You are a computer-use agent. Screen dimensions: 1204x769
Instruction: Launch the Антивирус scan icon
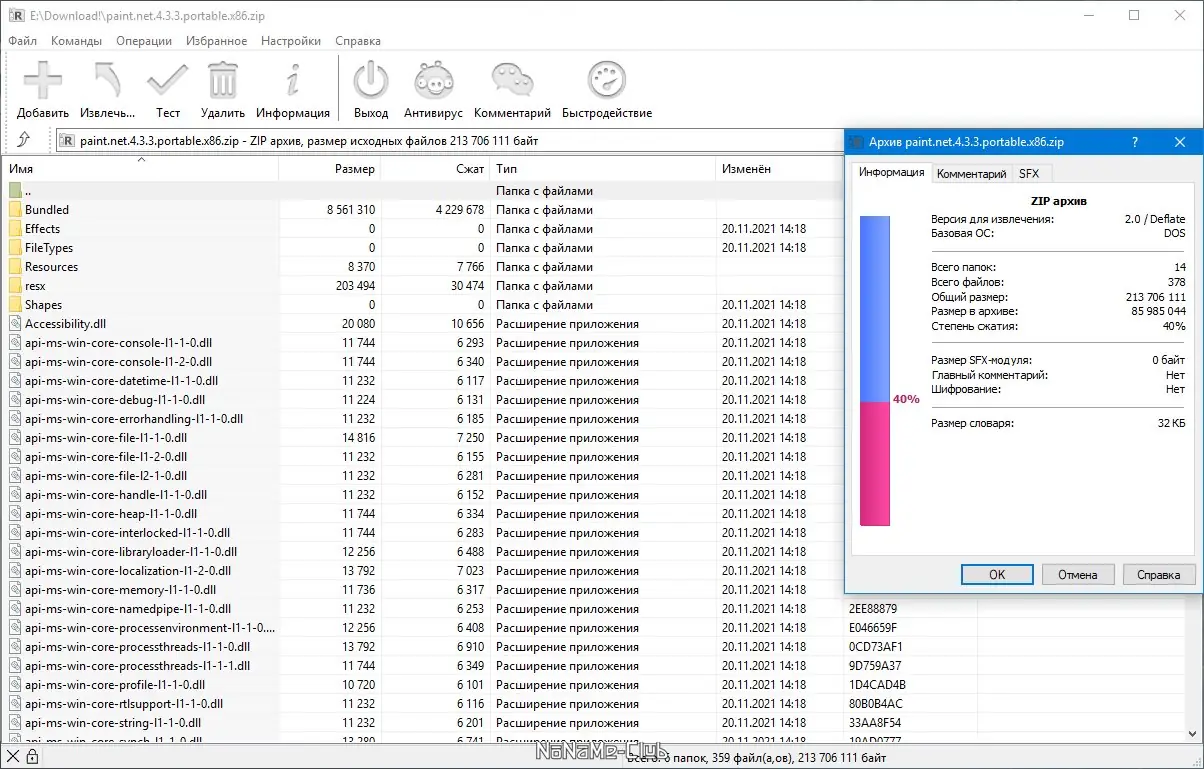tap(435, 80)
